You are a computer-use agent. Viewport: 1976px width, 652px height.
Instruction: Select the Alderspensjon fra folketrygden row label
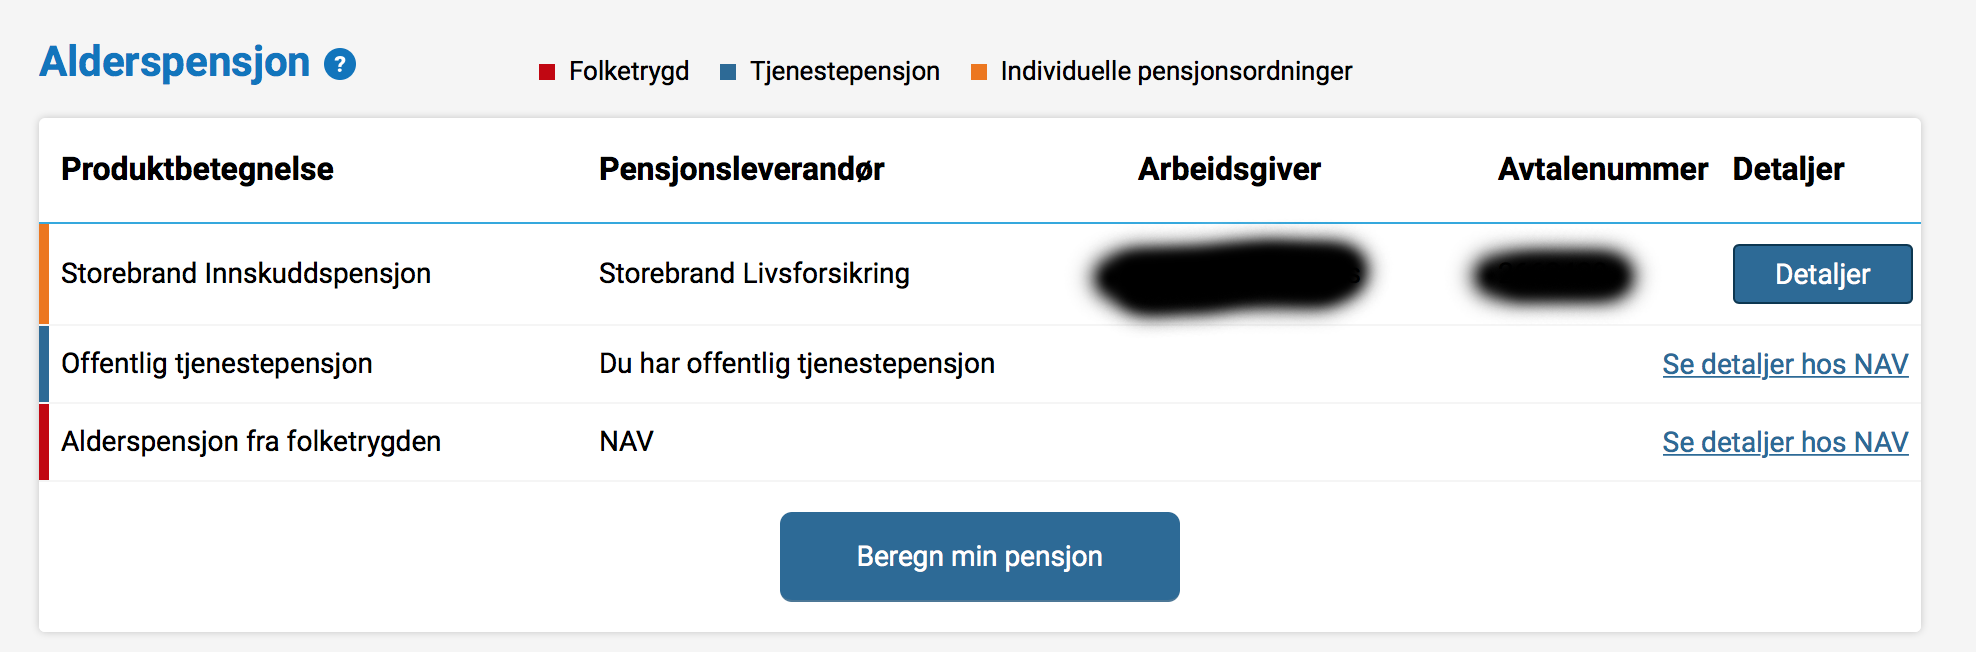click(251, 441)
